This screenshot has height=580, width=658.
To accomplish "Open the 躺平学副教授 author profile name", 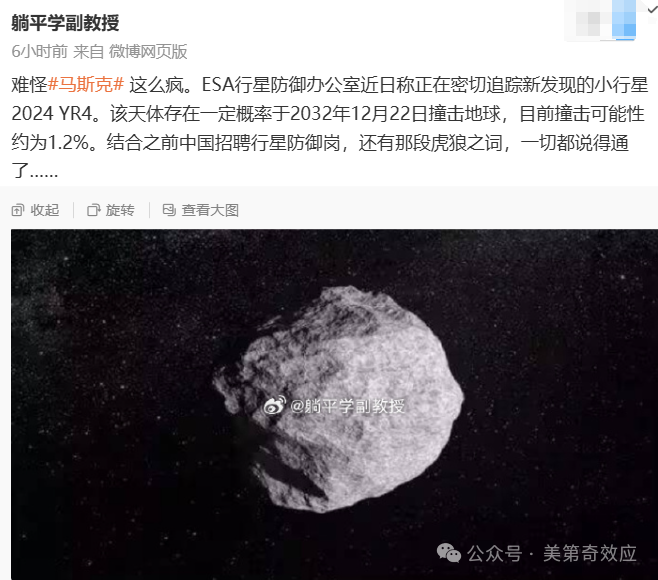I will 65,23.
